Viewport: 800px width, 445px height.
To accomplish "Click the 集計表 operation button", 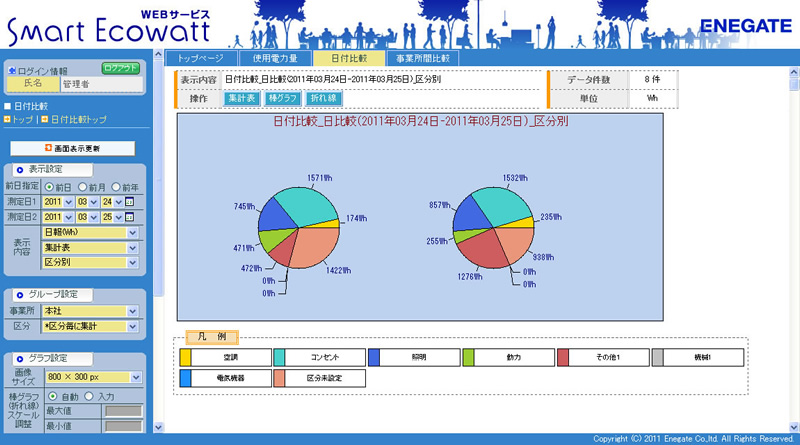I will 242,98.
